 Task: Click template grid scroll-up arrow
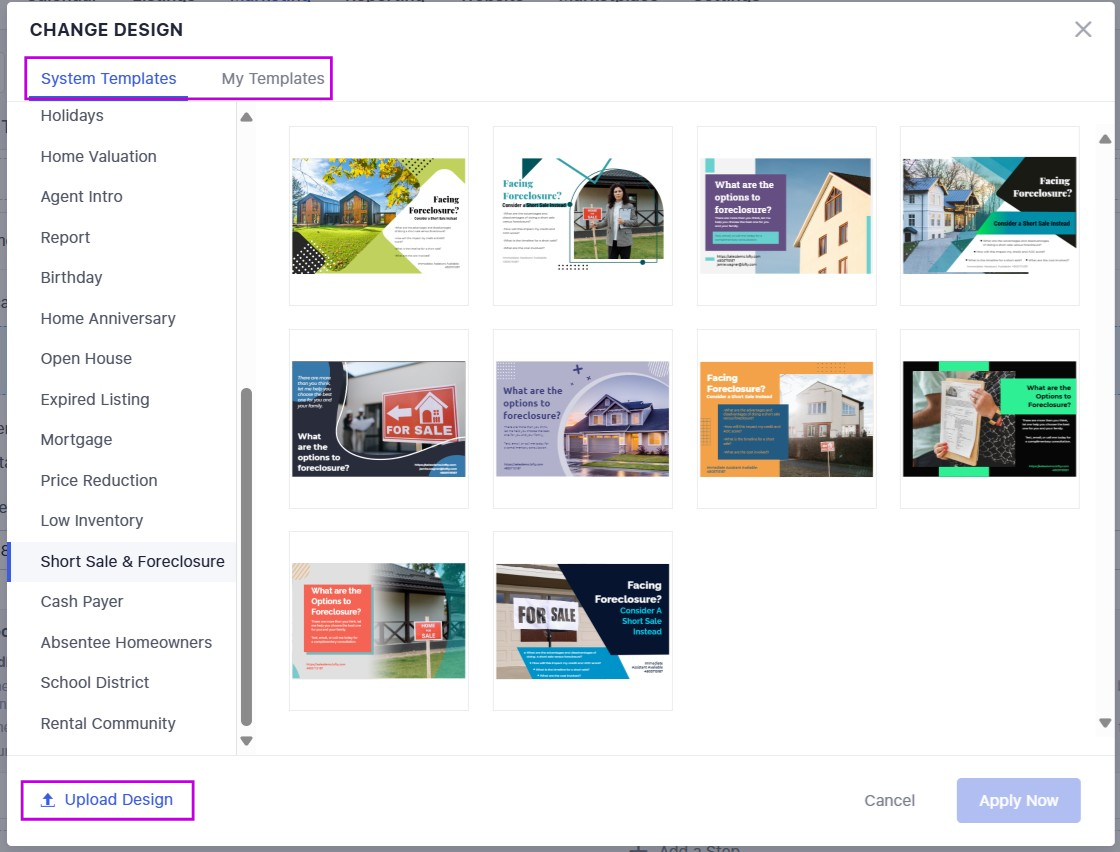pos(1105,140)
